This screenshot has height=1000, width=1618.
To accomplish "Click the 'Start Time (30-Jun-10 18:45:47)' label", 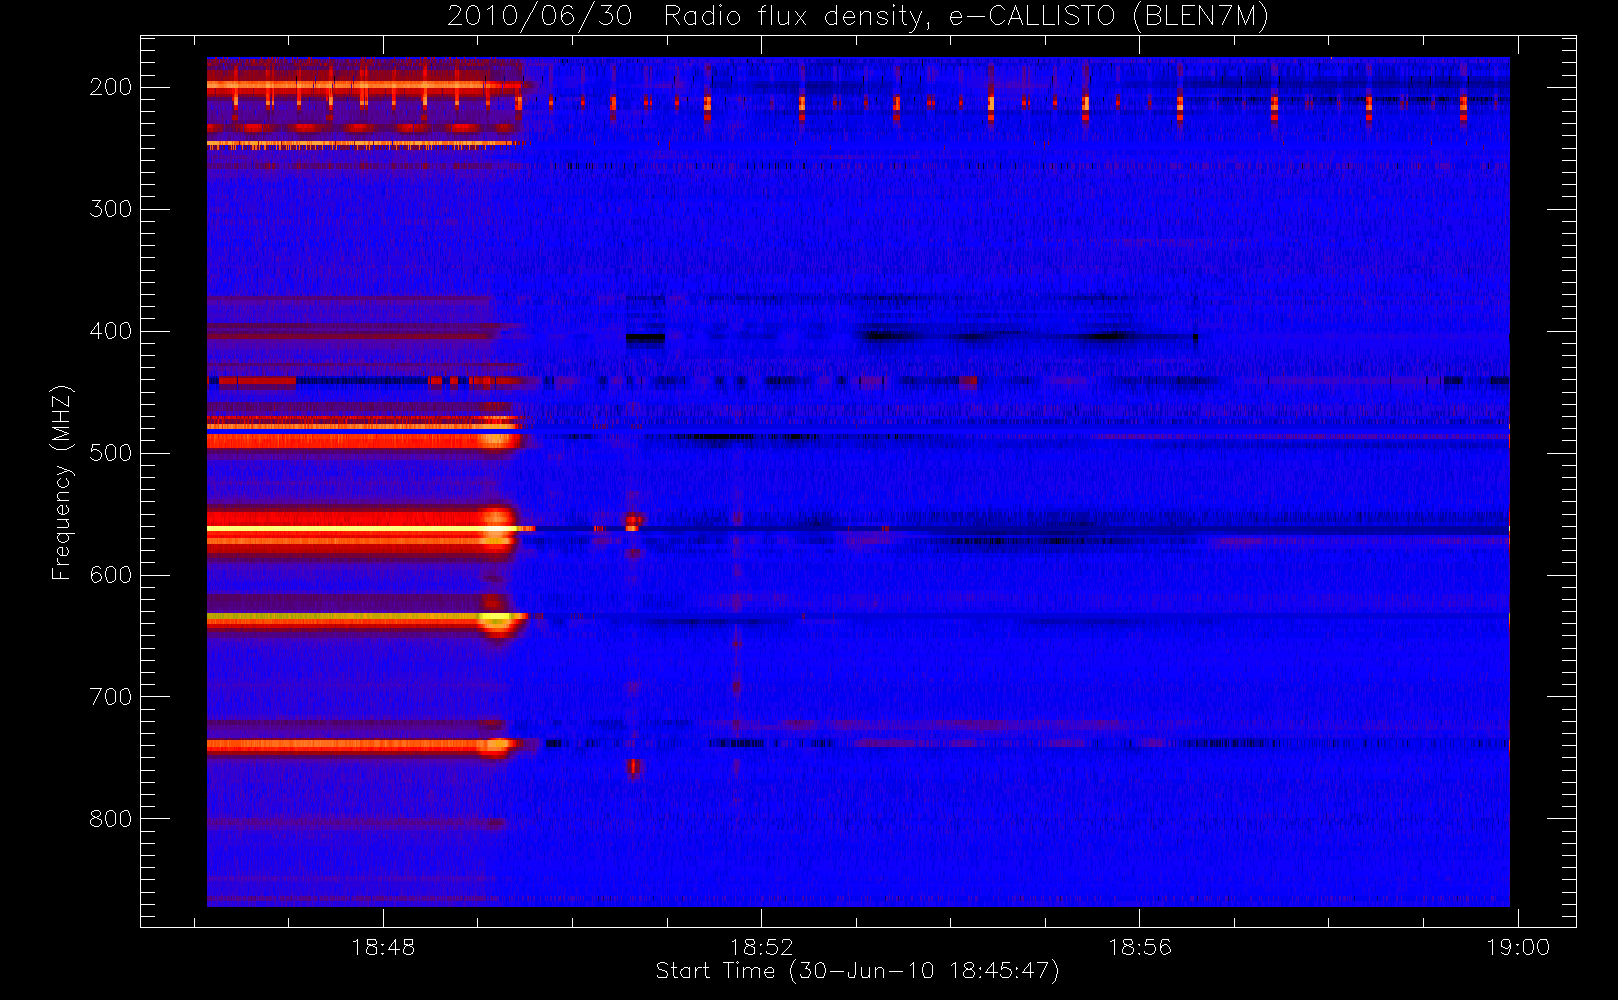I will (857, 971).
